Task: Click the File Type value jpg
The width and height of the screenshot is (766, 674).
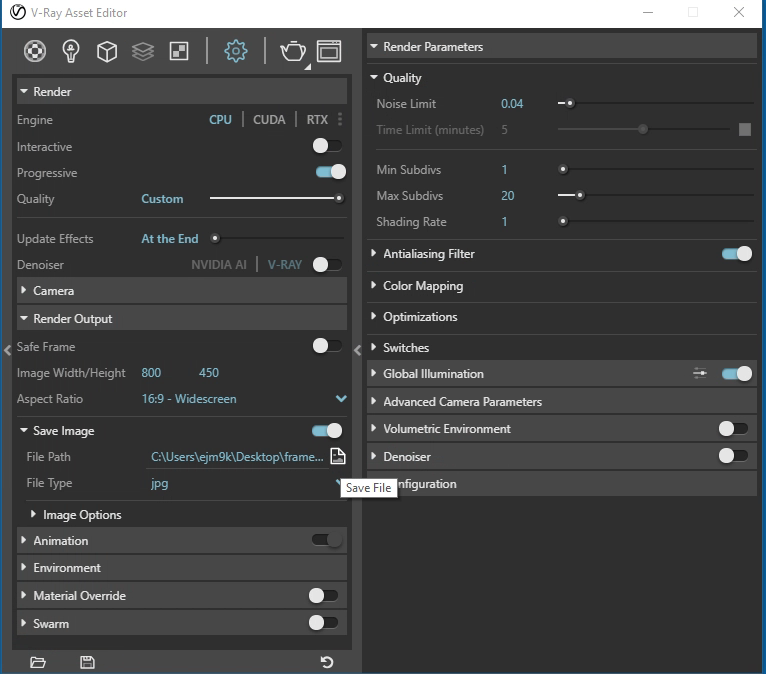Action: [x=159, y=483]
